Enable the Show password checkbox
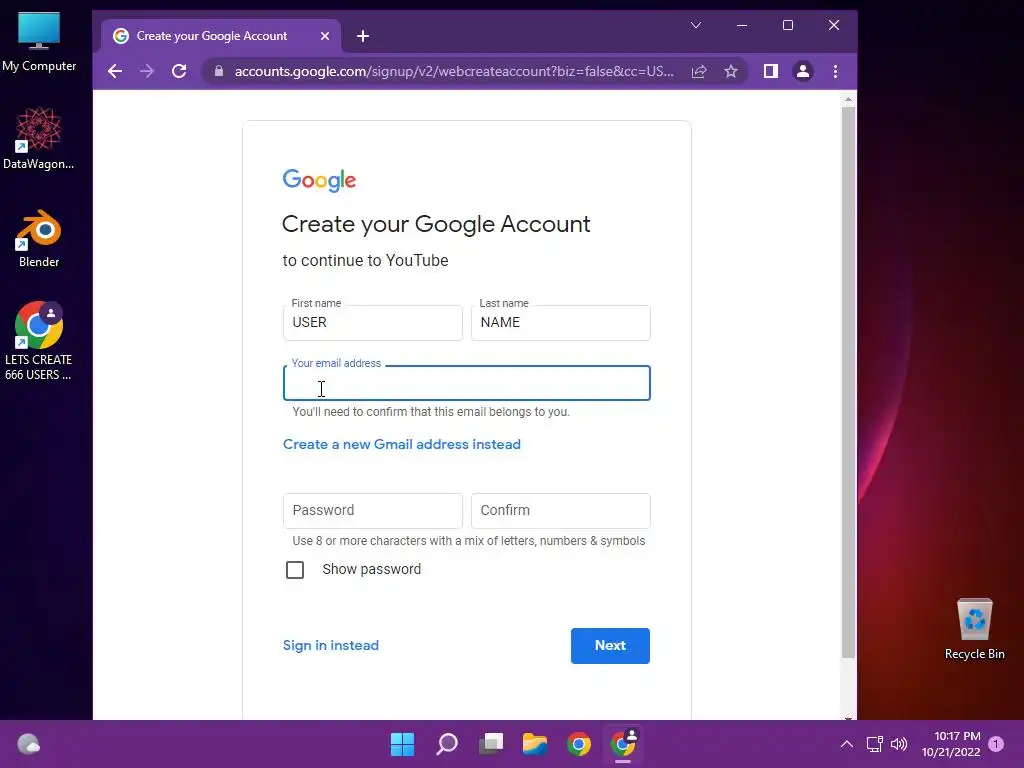This screenshot has width=1024, height=768. pyautogui.click(x=295, y=570)
